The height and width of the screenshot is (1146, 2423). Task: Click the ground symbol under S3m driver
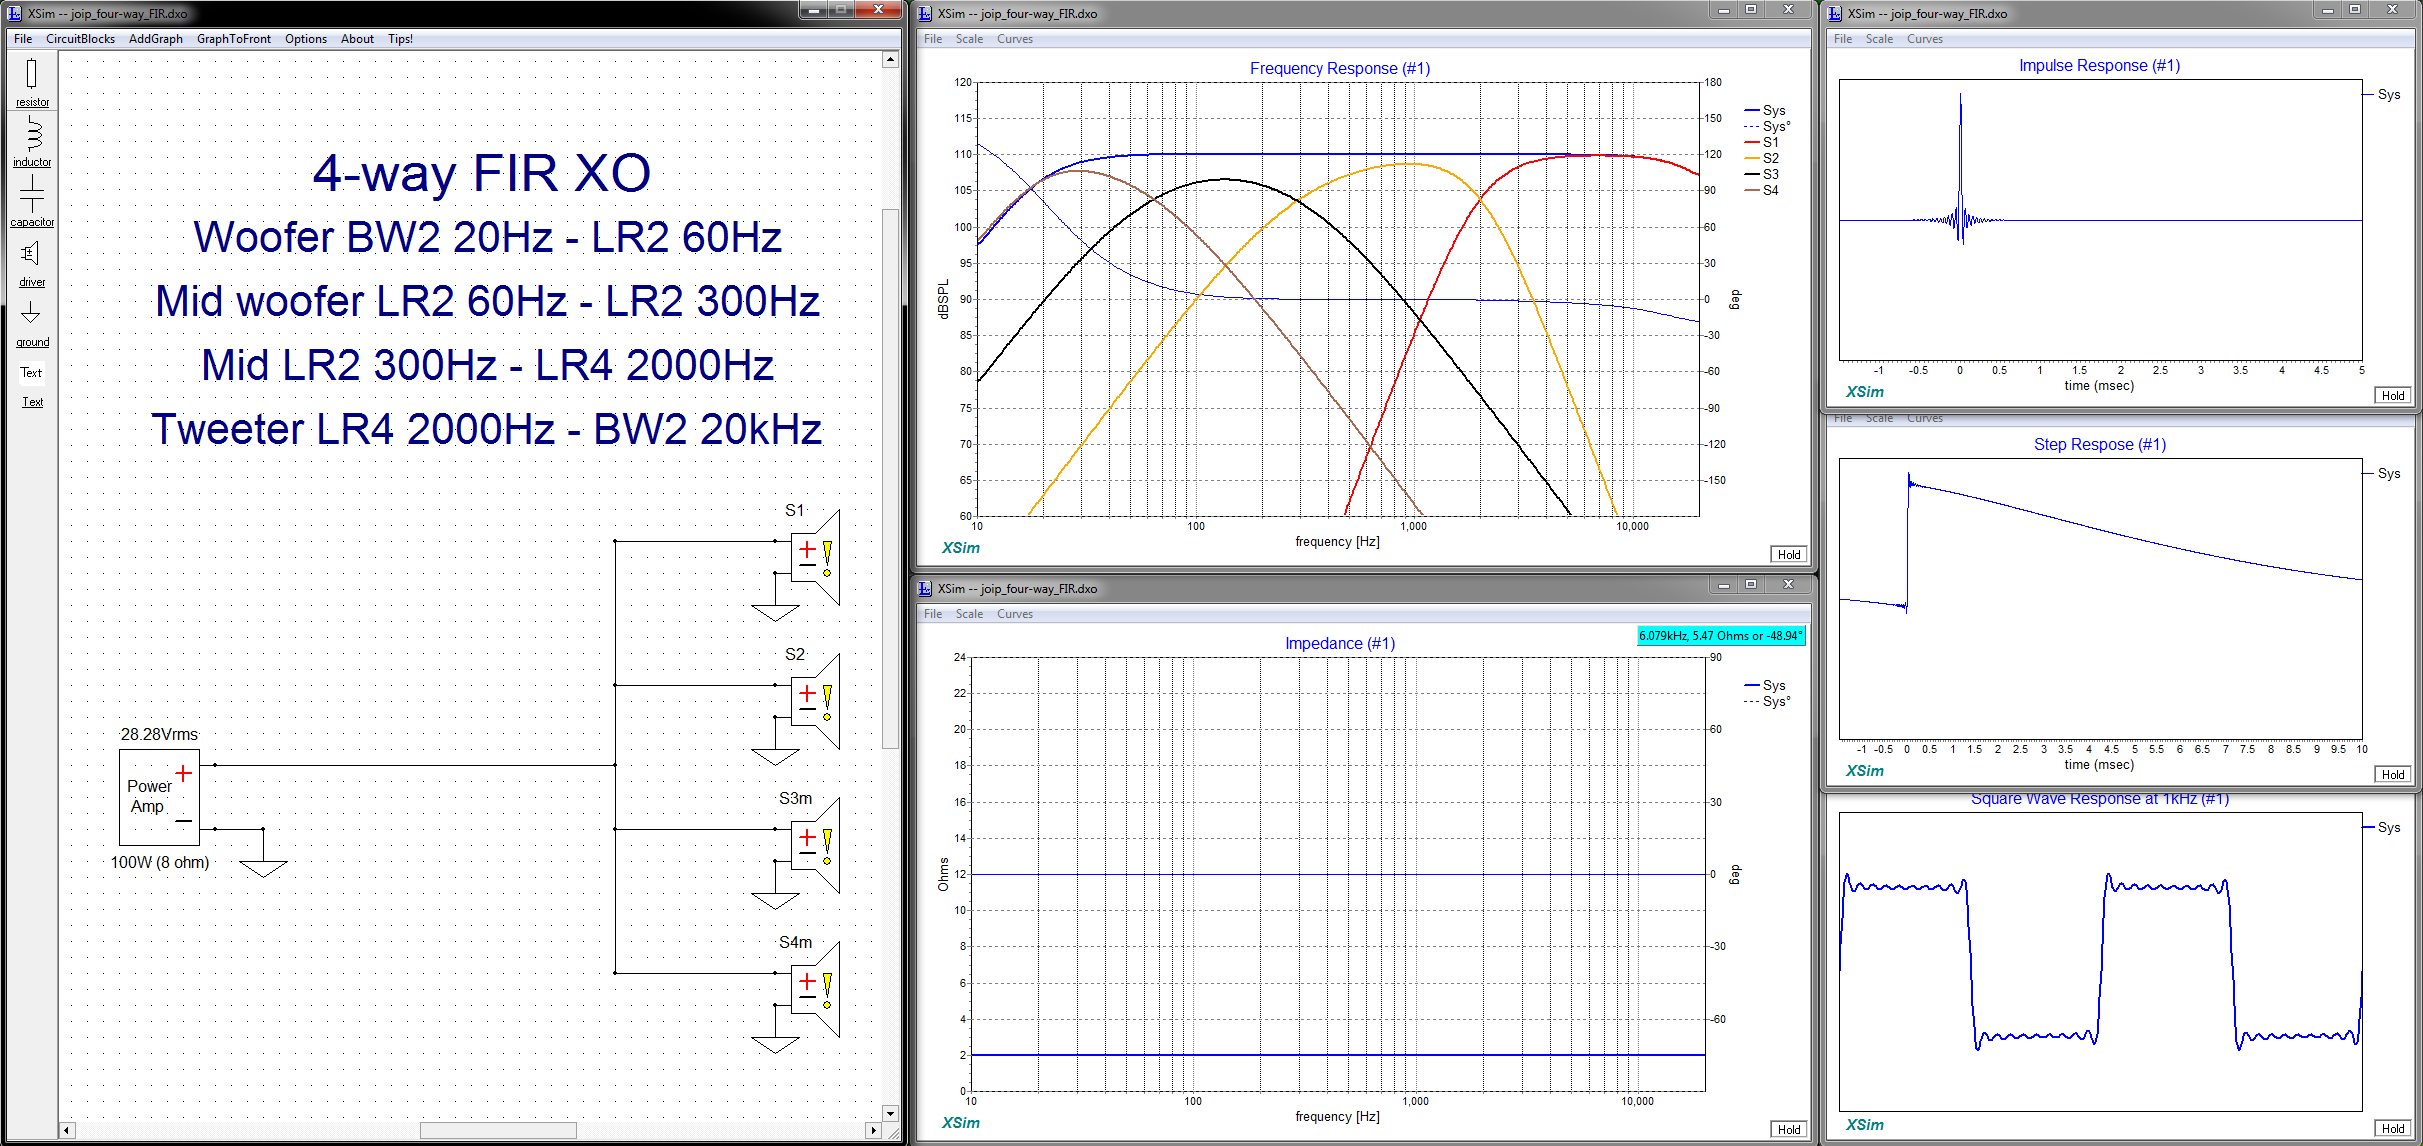[x=775, y=900]
